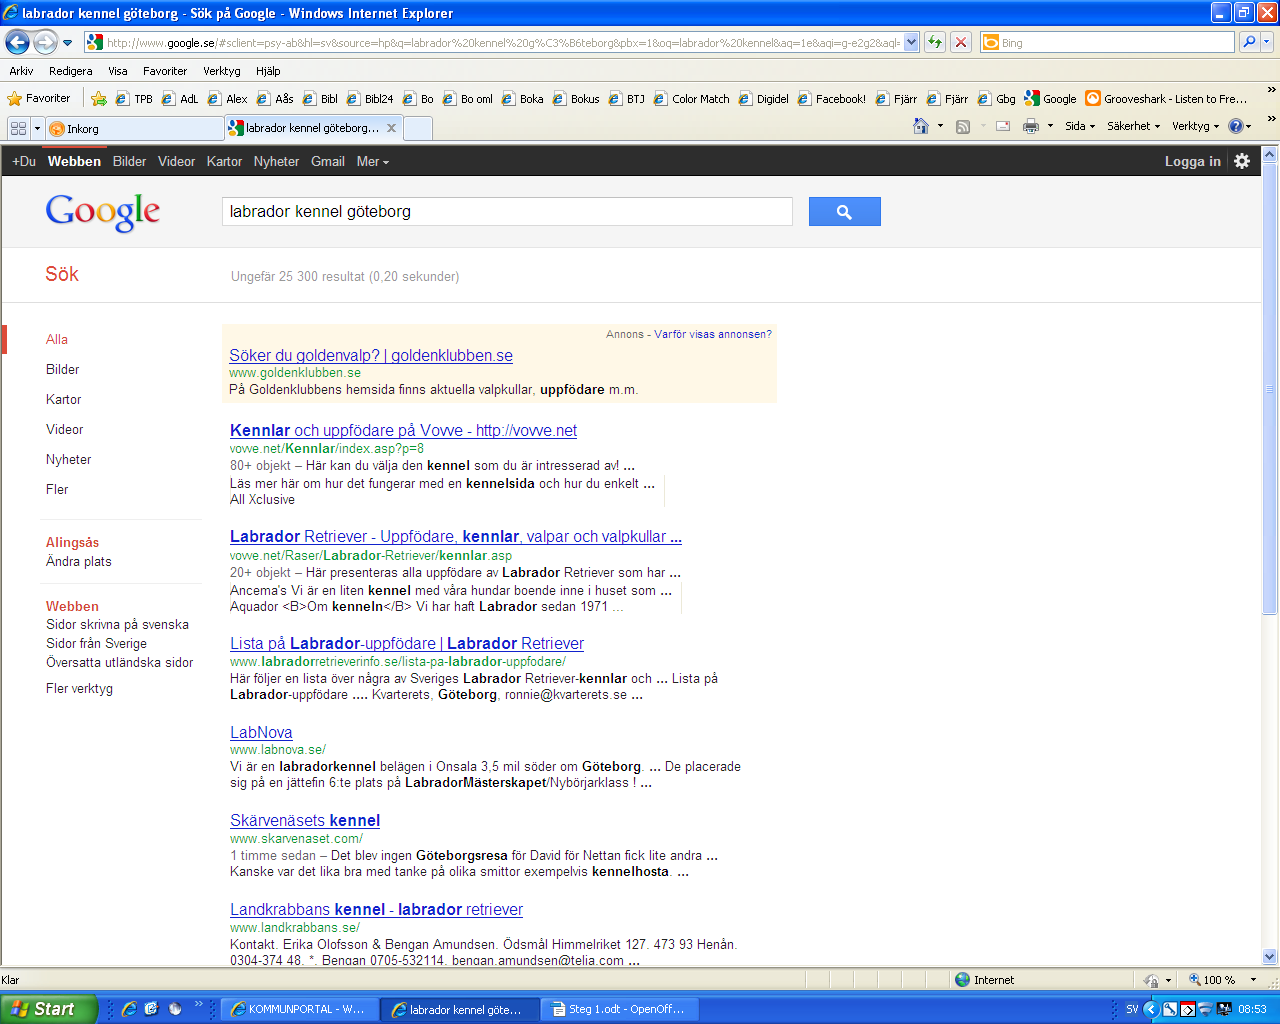Expand the Mer menu in Google bar
The width and height of the screenshot is (1280, 1024).
tap(373, 161)
